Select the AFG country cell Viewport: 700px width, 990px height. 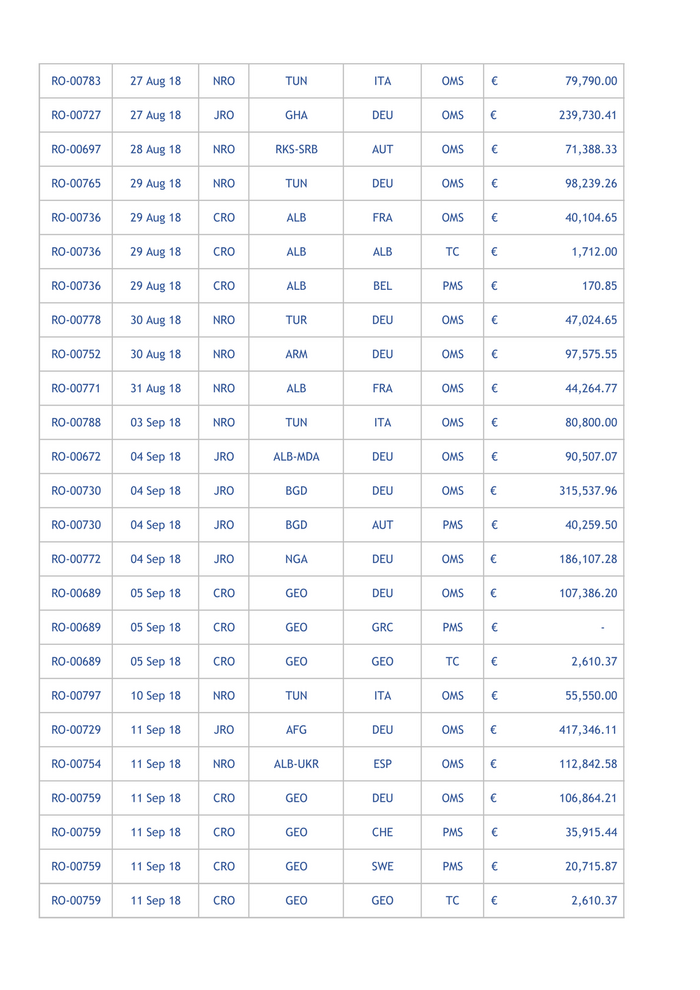tap(296, 730)
